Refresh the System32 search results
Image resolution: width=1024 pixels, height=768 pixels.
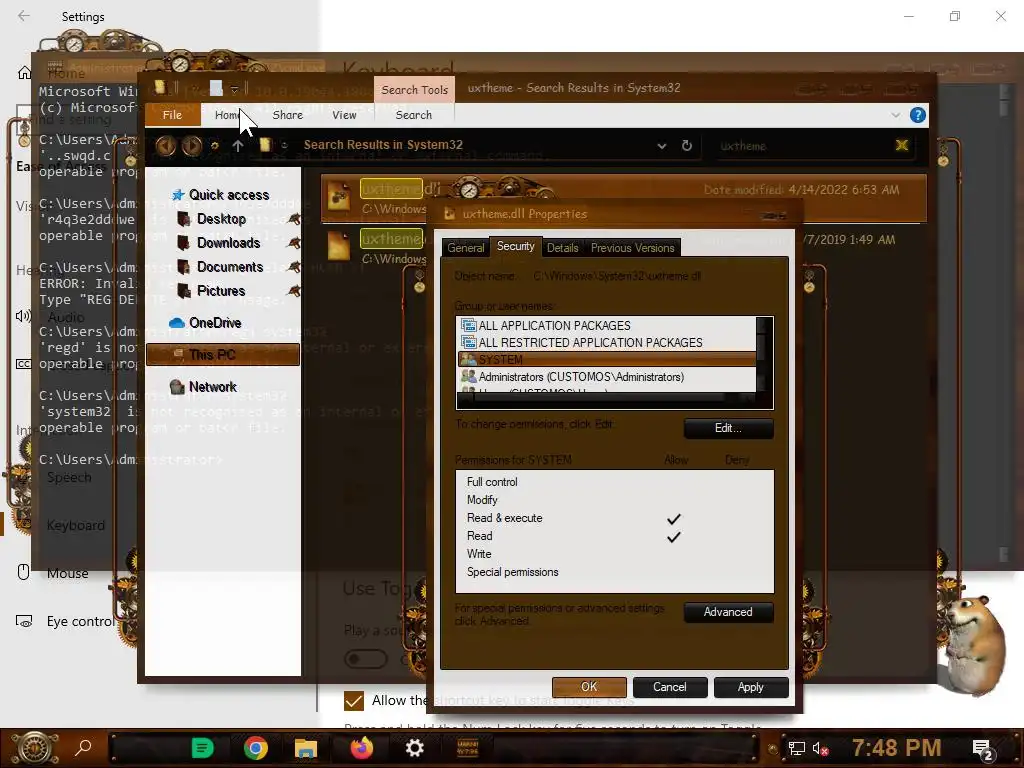(x=686, y=146)
